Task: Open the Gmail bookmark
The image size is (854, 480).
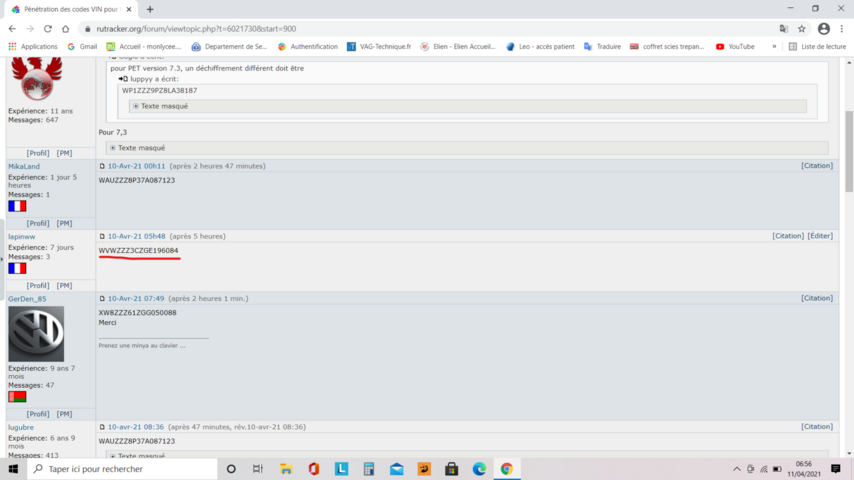Action: (82, 47)
